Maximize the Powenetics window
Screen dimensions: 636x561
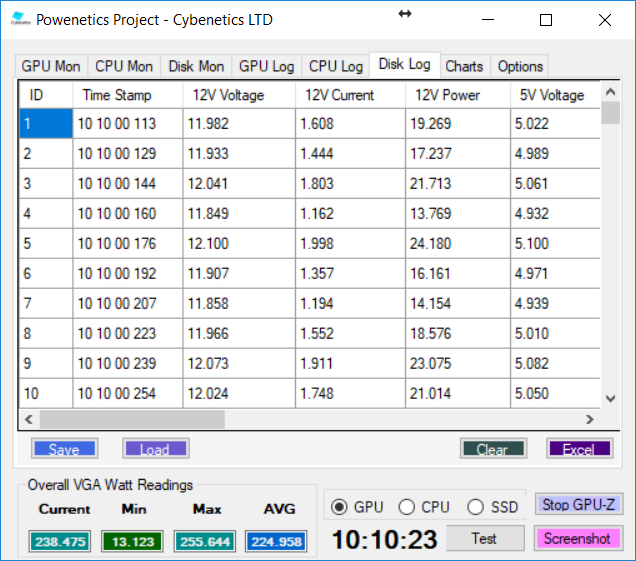pyautogui.click(x=546, y=19)
